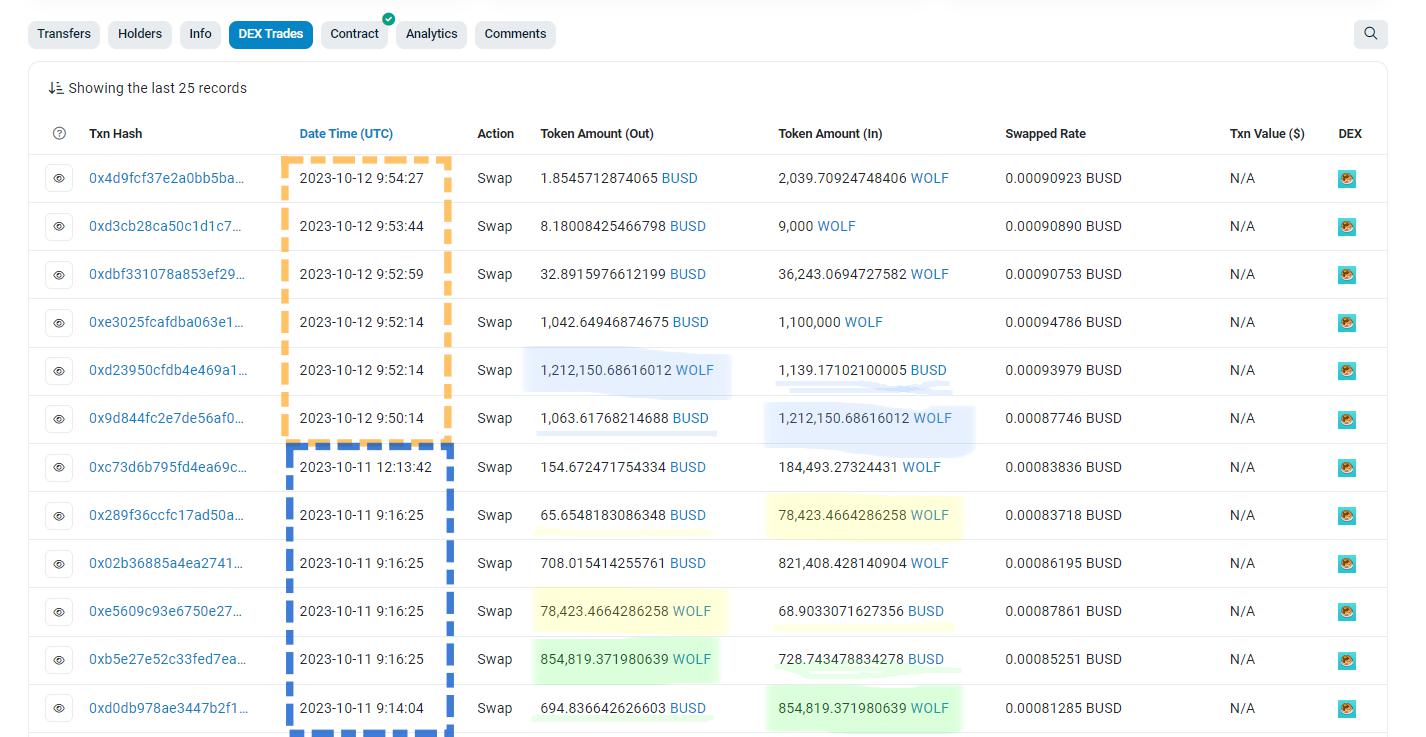Open the search icon button

click(1370, 34)
